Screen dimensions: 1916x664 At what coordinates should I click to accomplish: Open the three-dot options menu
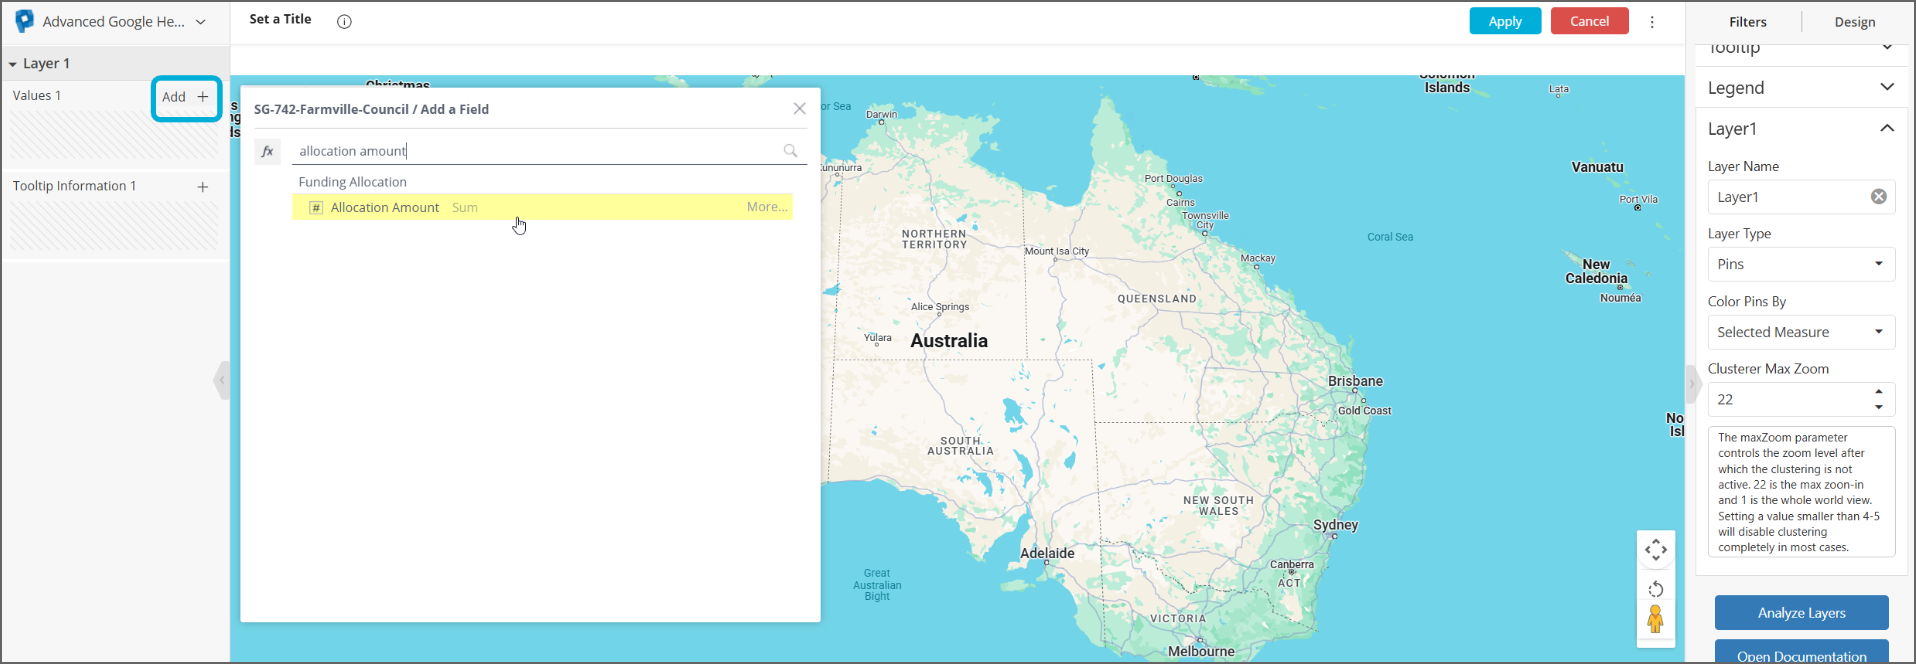pos(1652,21)
